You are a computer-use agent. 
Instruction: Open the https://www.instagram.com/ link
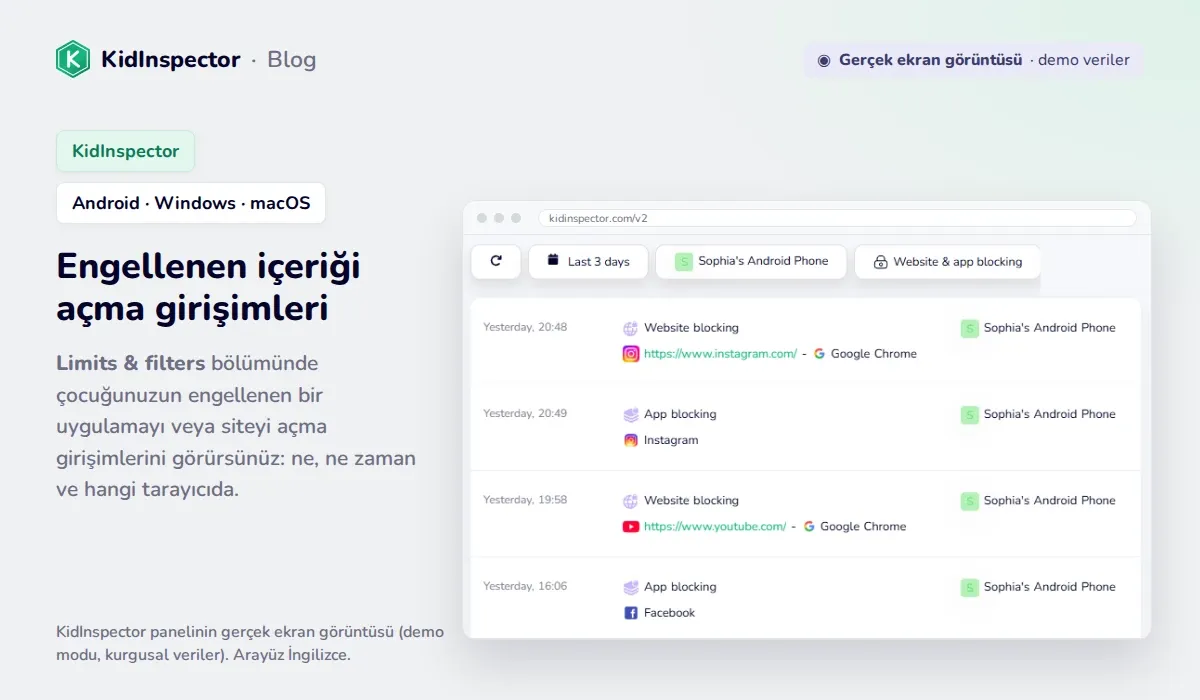point(720,353)
